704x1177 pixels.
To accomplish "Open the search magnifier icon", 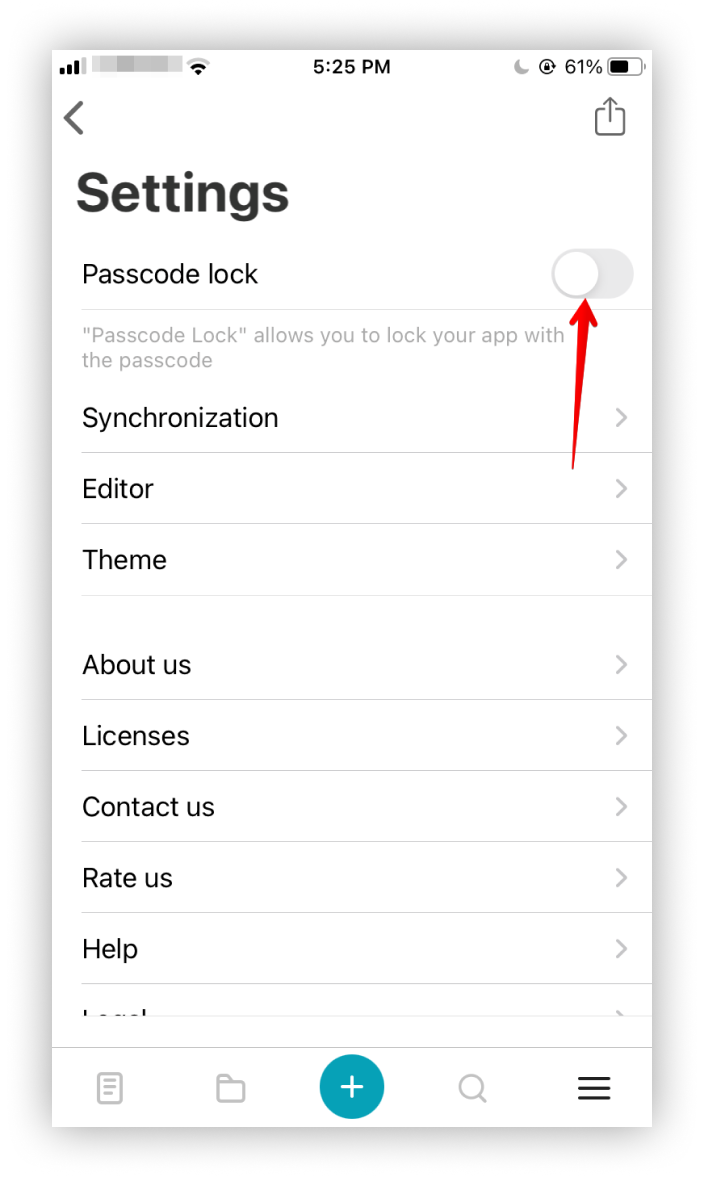I will [472, 1088].
